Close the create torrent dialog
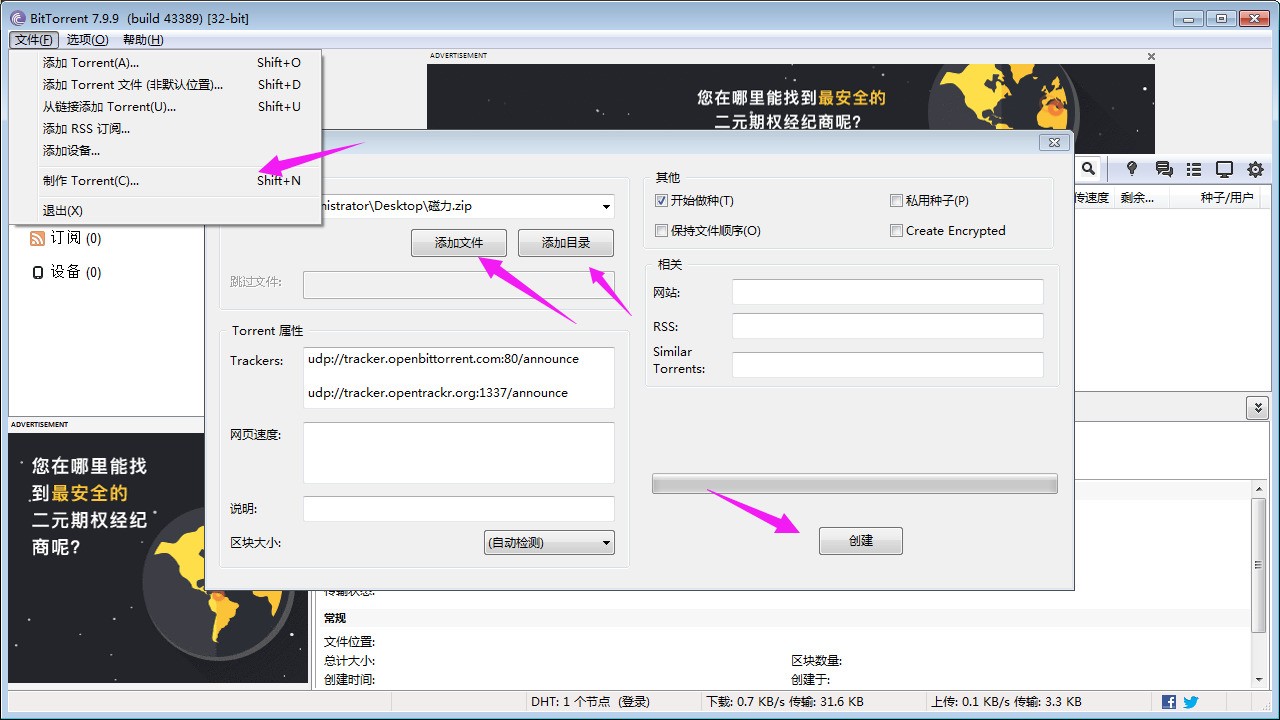The width and height of the screenshot is (1280, 720). point(1054,143)
